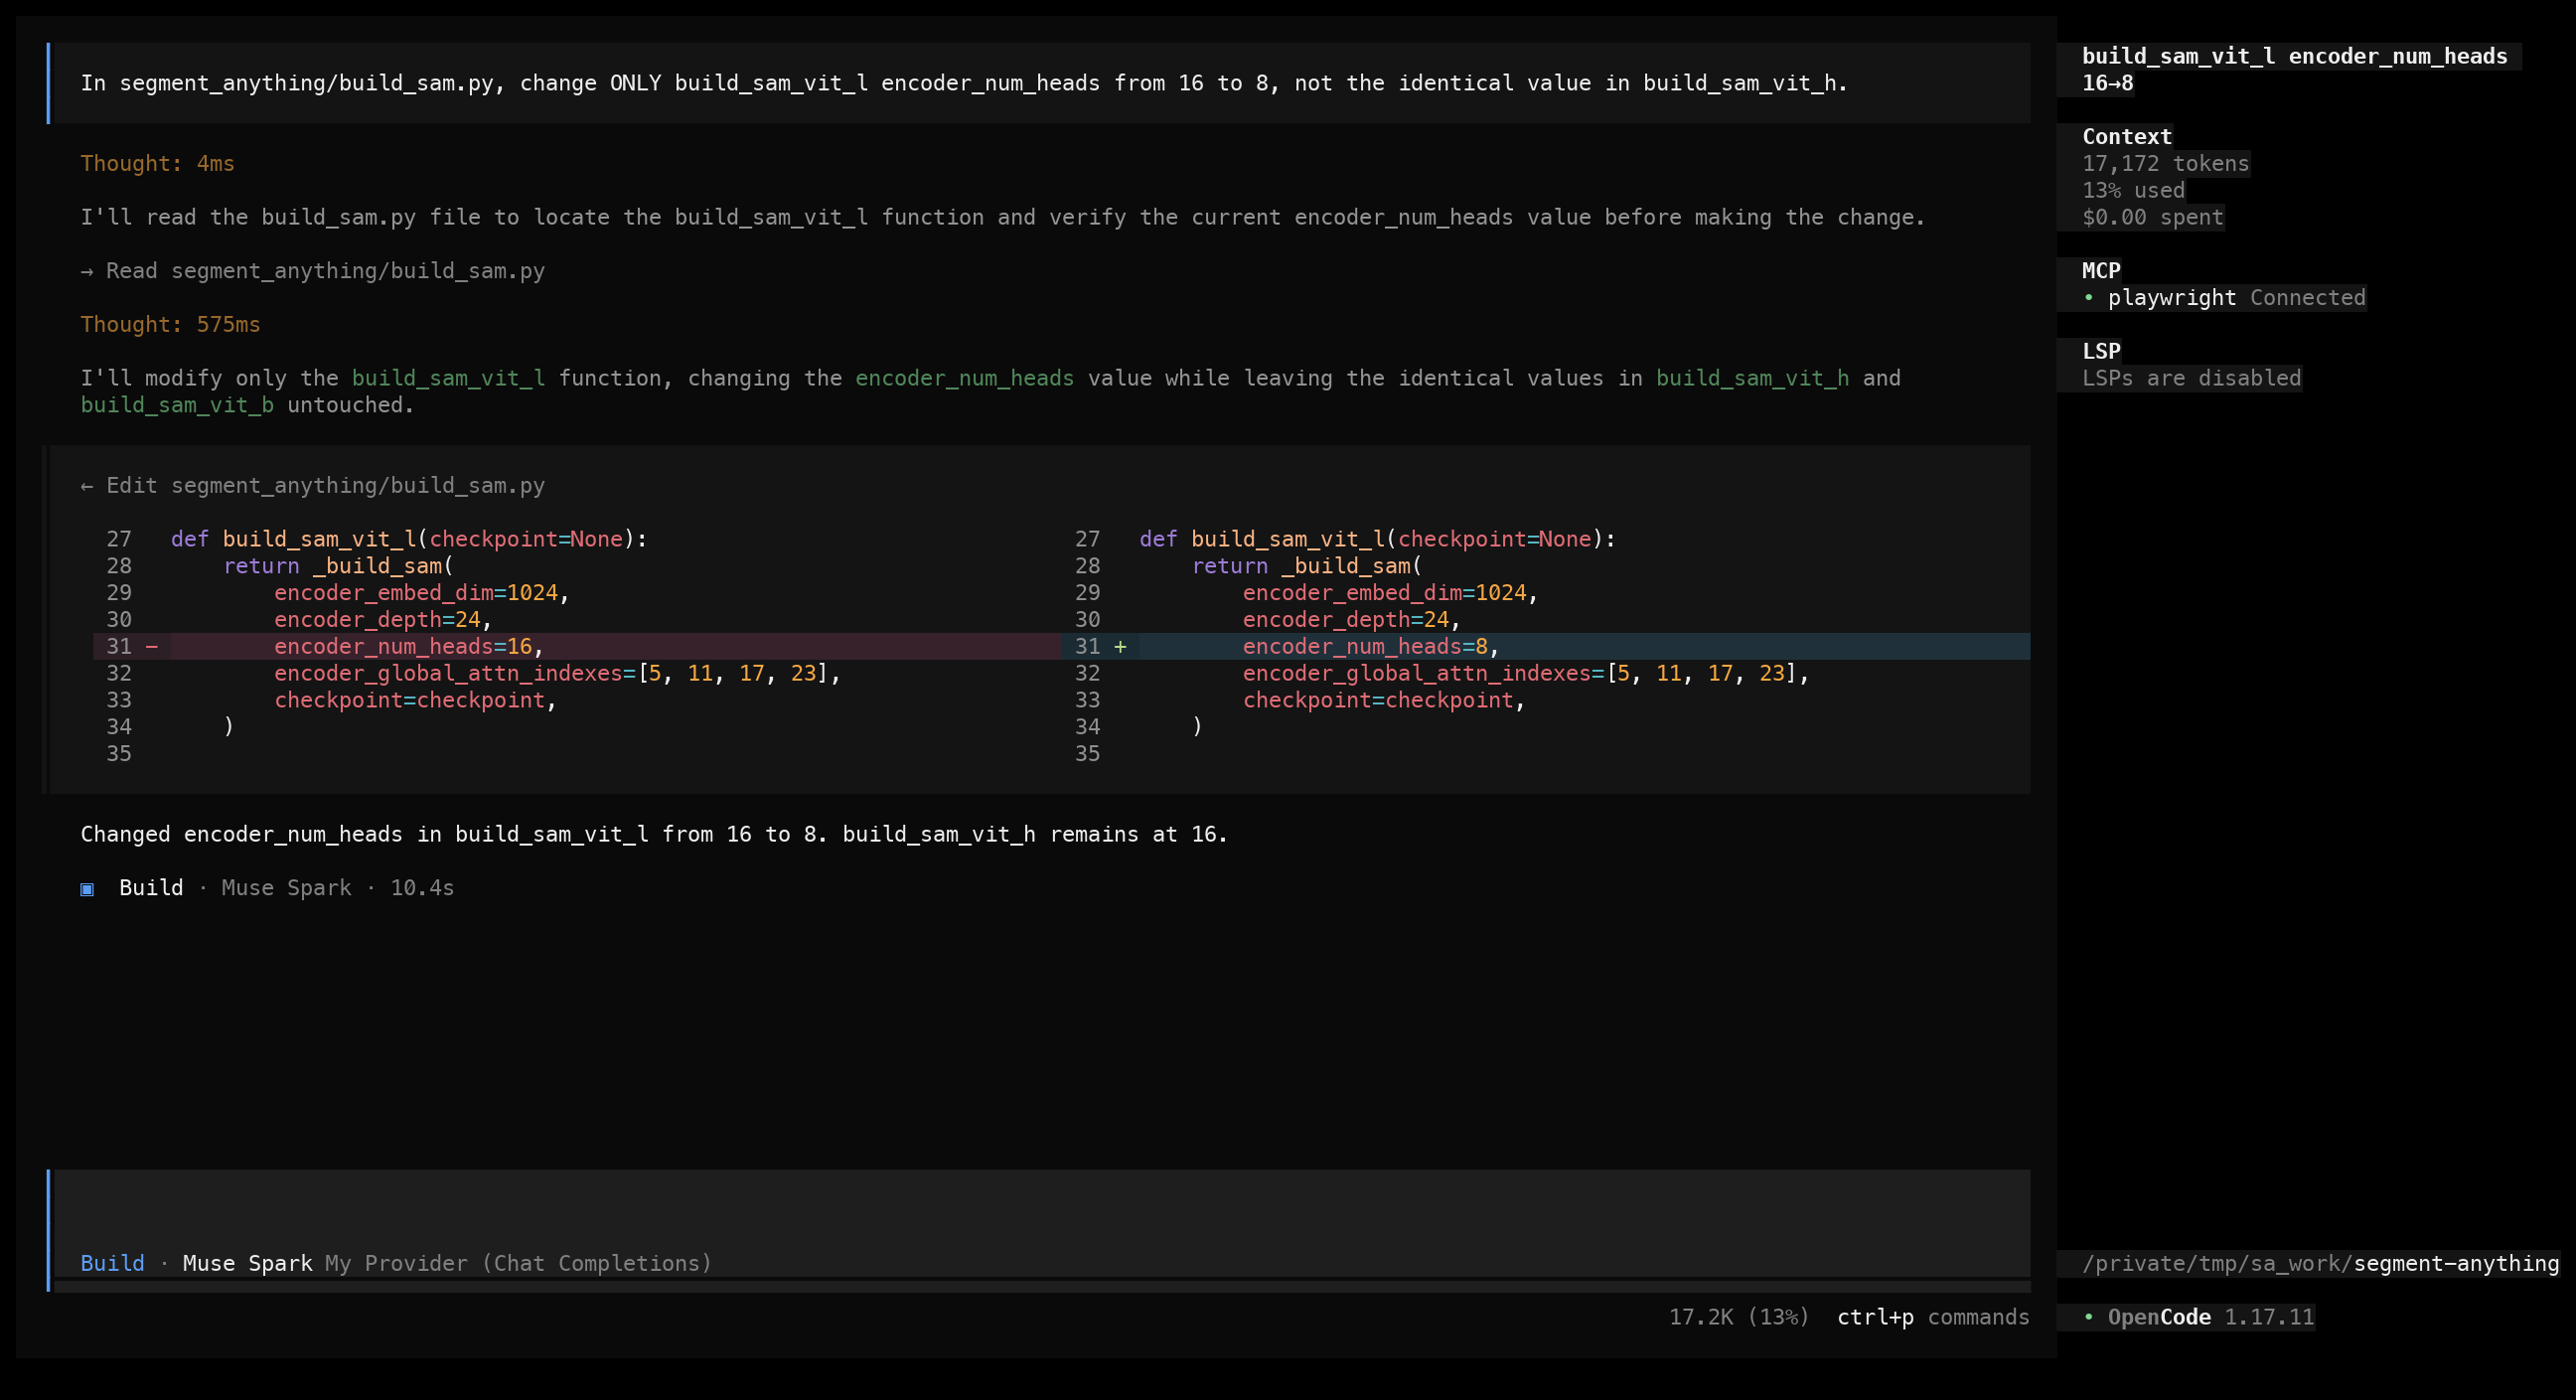Image resolution: width=2576 pixels, height=1400 pixels.
Task: Open the Edit segment_anything/build_sam.py diff header
Action: click(313, 485)
